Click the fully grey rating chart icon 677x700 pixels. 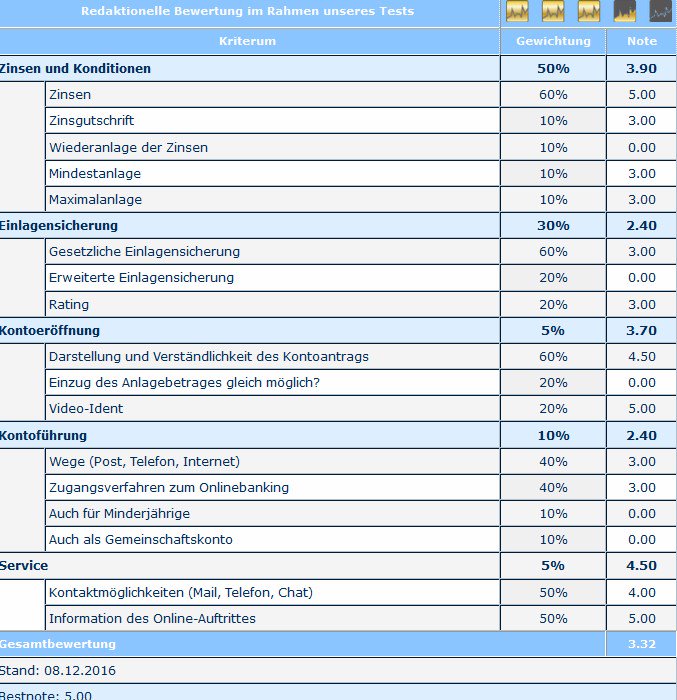(660, 11)
